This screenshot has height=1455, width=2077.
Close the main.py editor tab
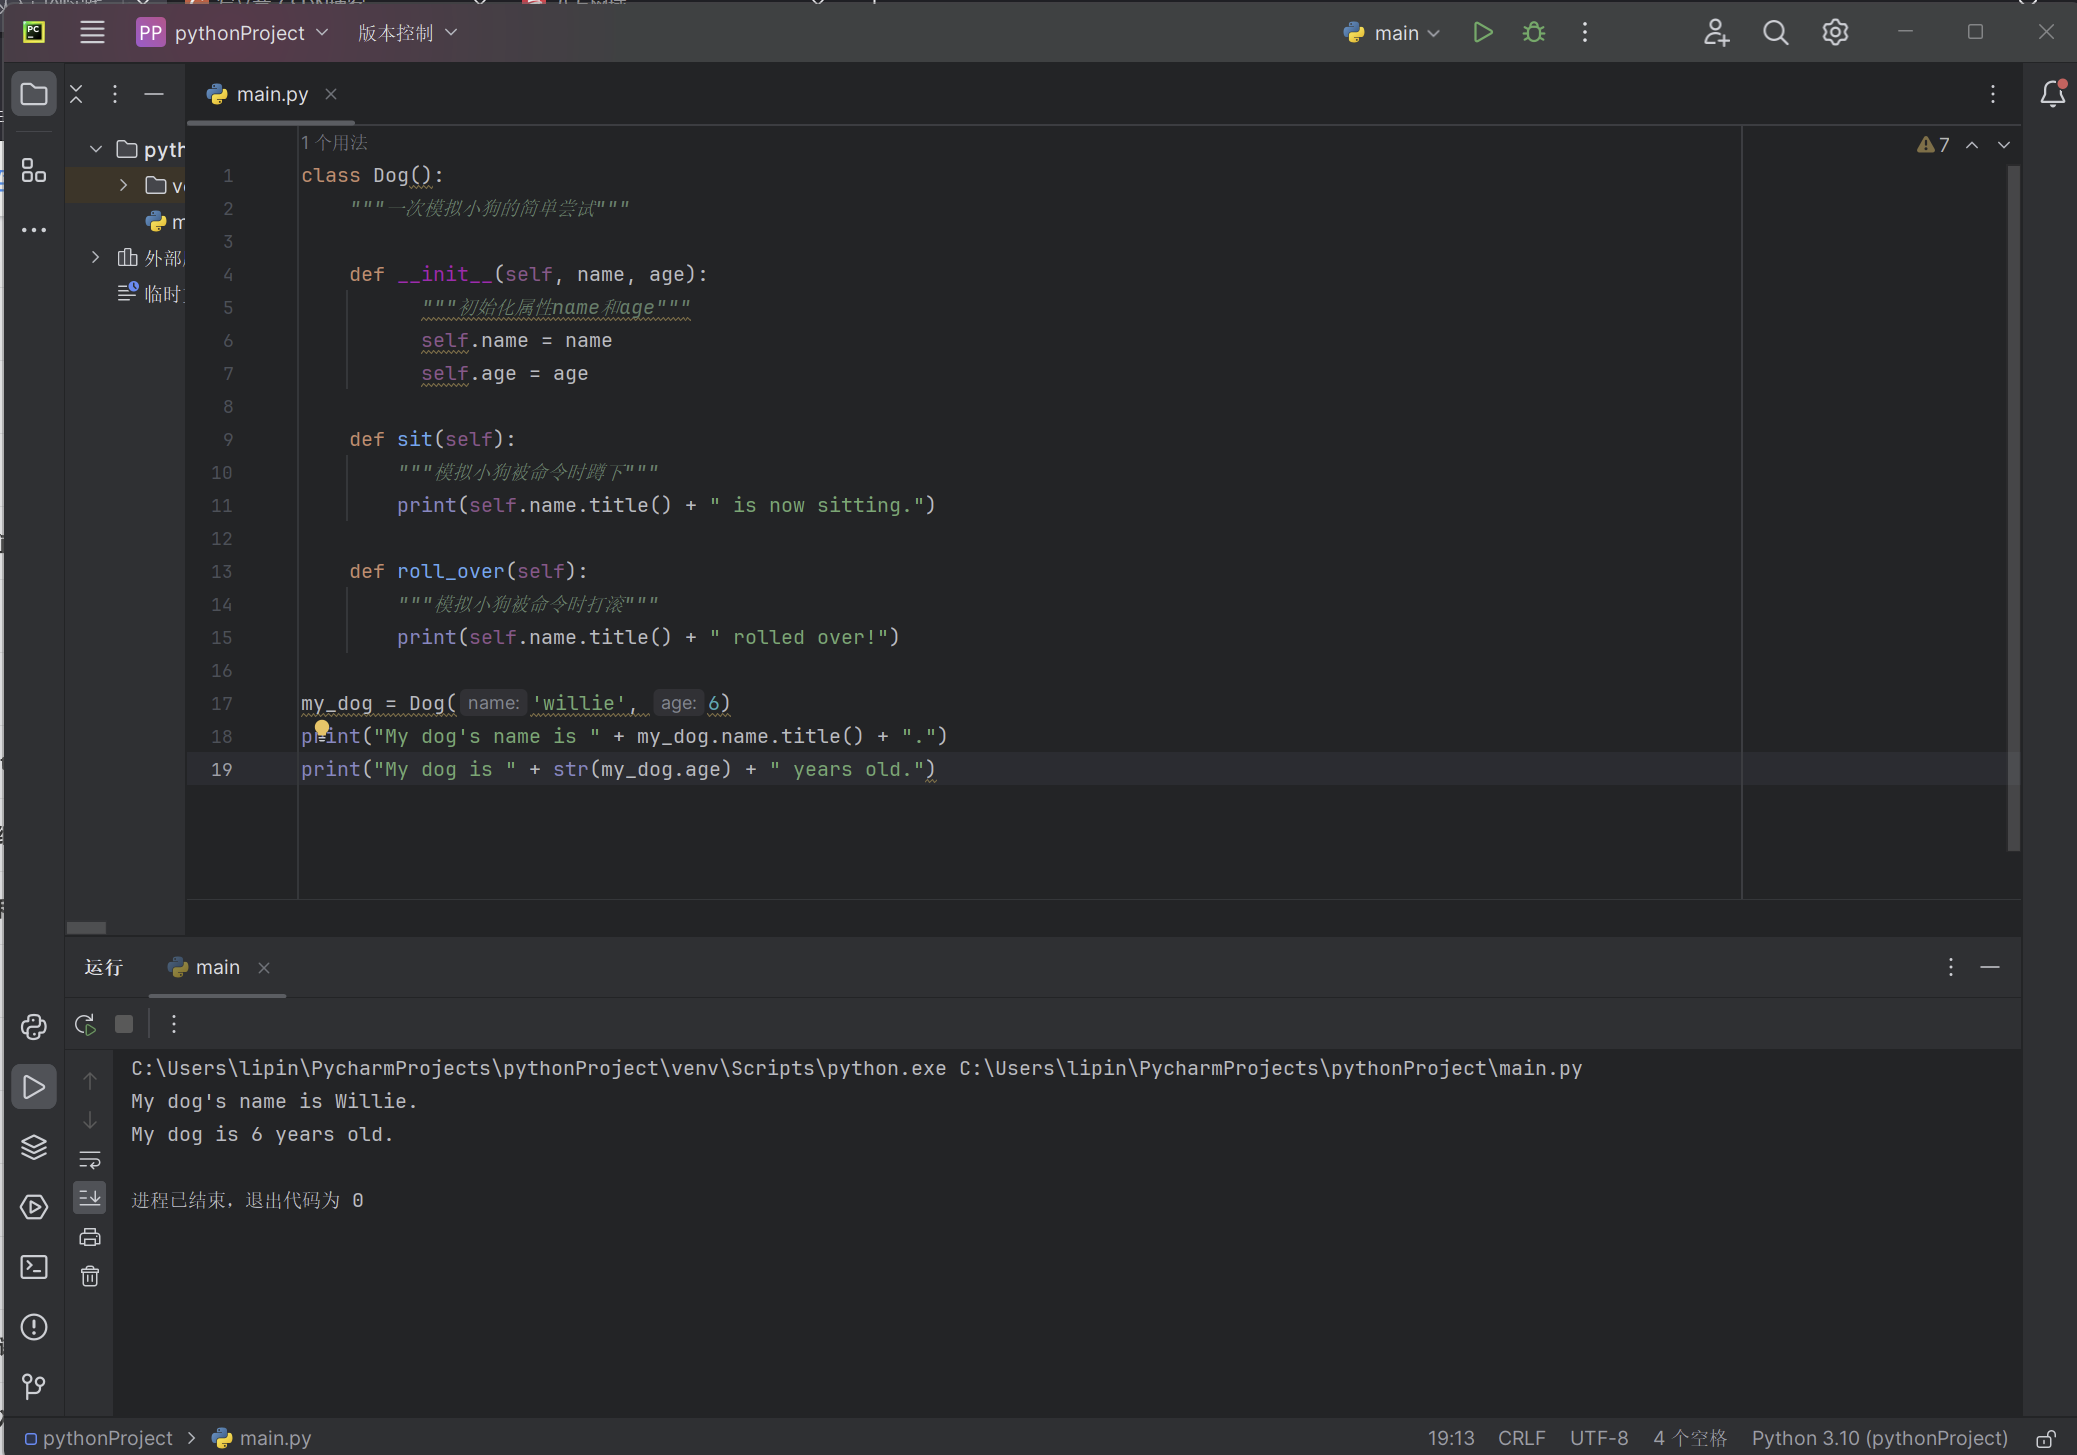click(331, 94)
